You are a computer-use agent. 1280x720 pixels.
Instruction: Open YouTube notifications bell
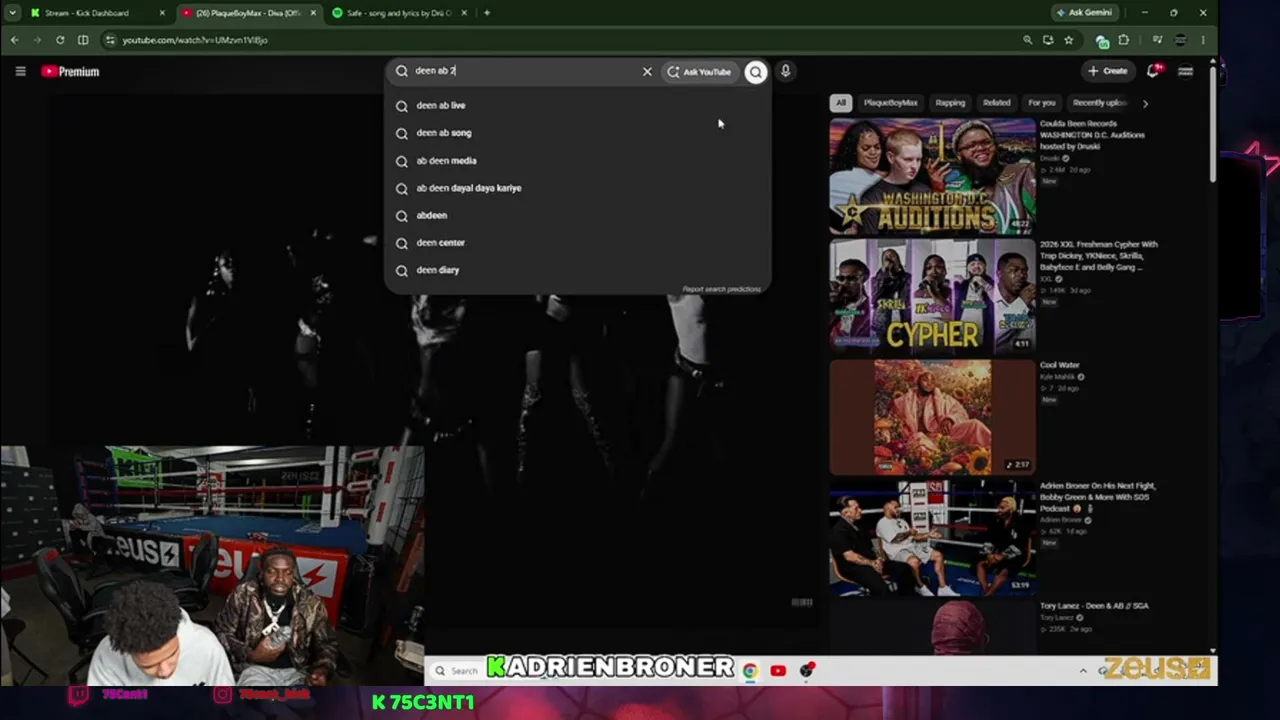(1153, 71)
